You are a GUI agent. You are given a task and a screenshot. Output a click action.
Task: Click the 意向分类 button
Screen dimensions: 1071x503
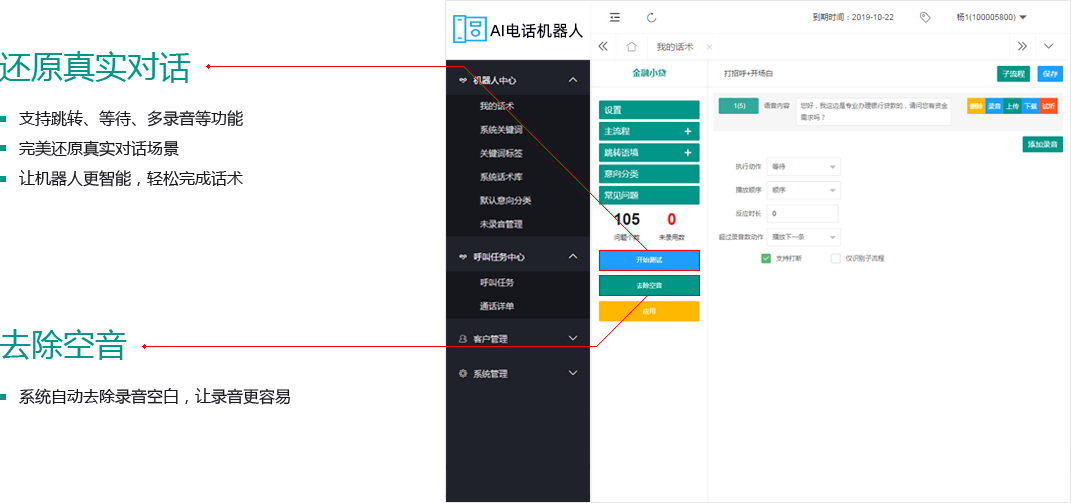click(649, 174)
